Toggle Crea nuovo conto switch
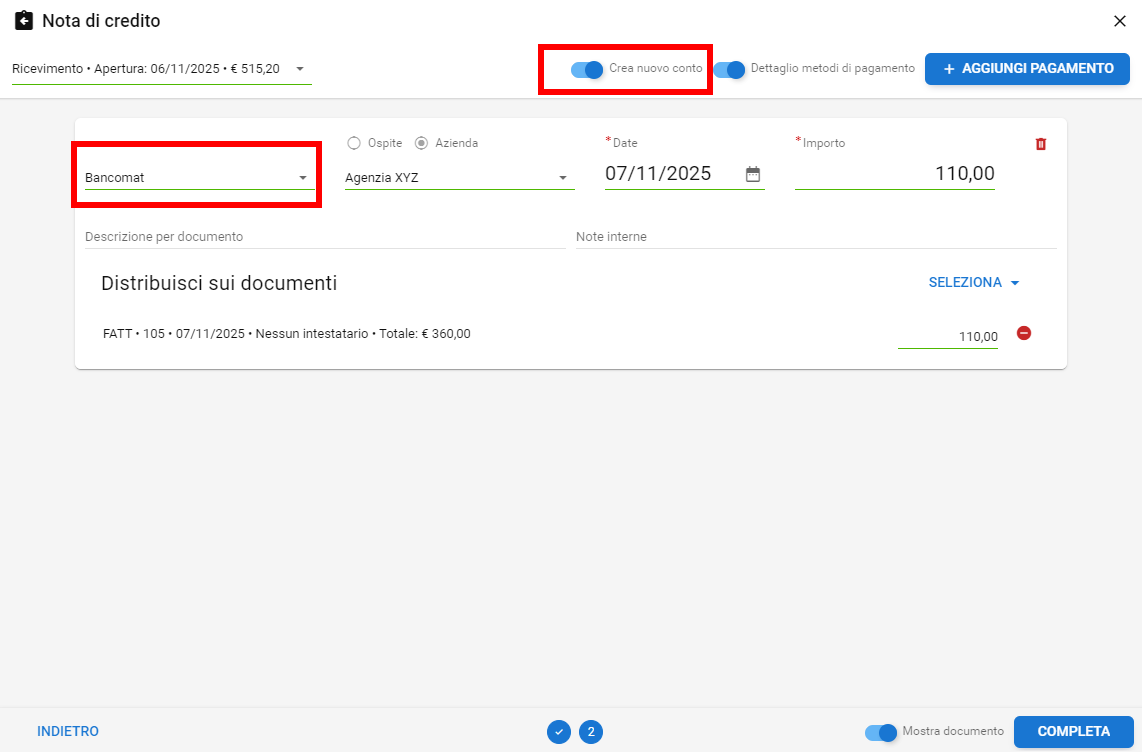The height and width of the screenshot is (752, 1142). click(x=587, y=69)
